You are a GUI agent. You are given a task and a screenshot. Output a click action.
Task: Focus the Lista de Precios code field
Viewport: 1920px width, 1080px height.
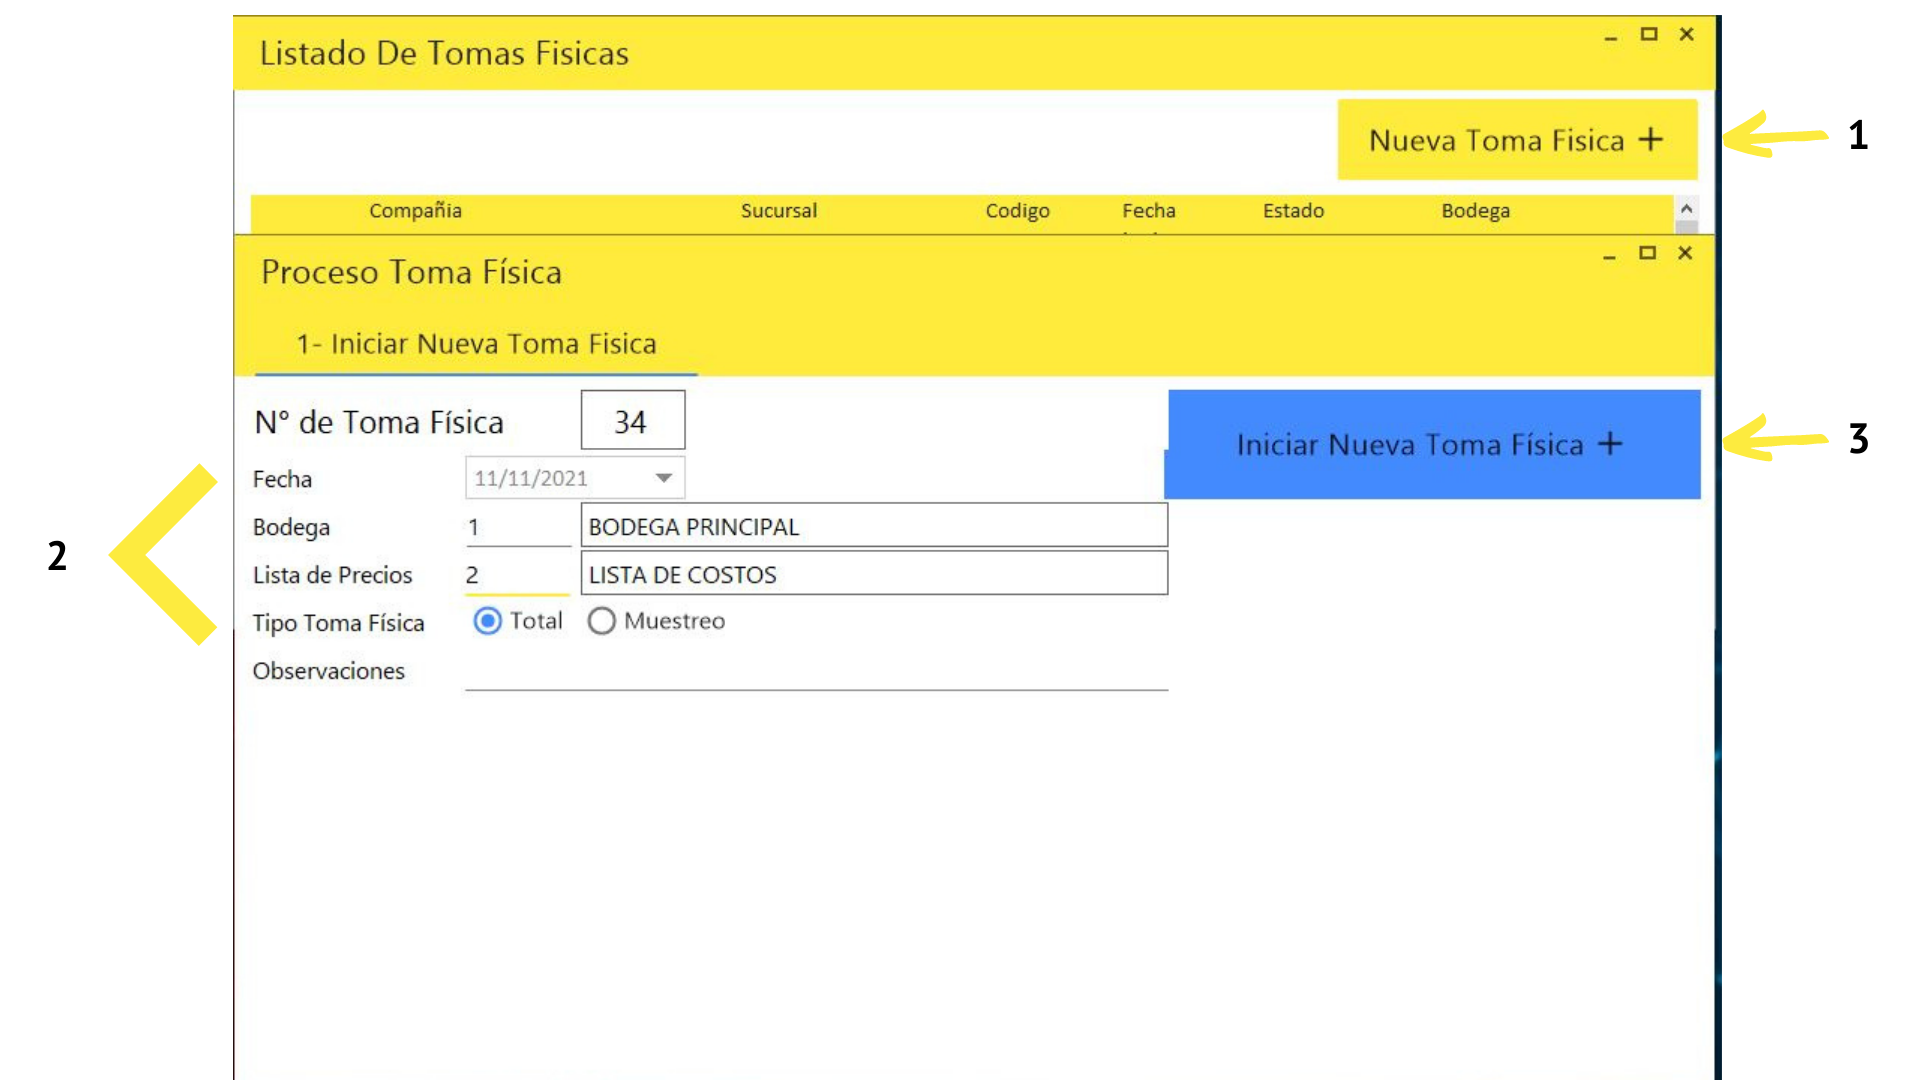click(517, 575)
